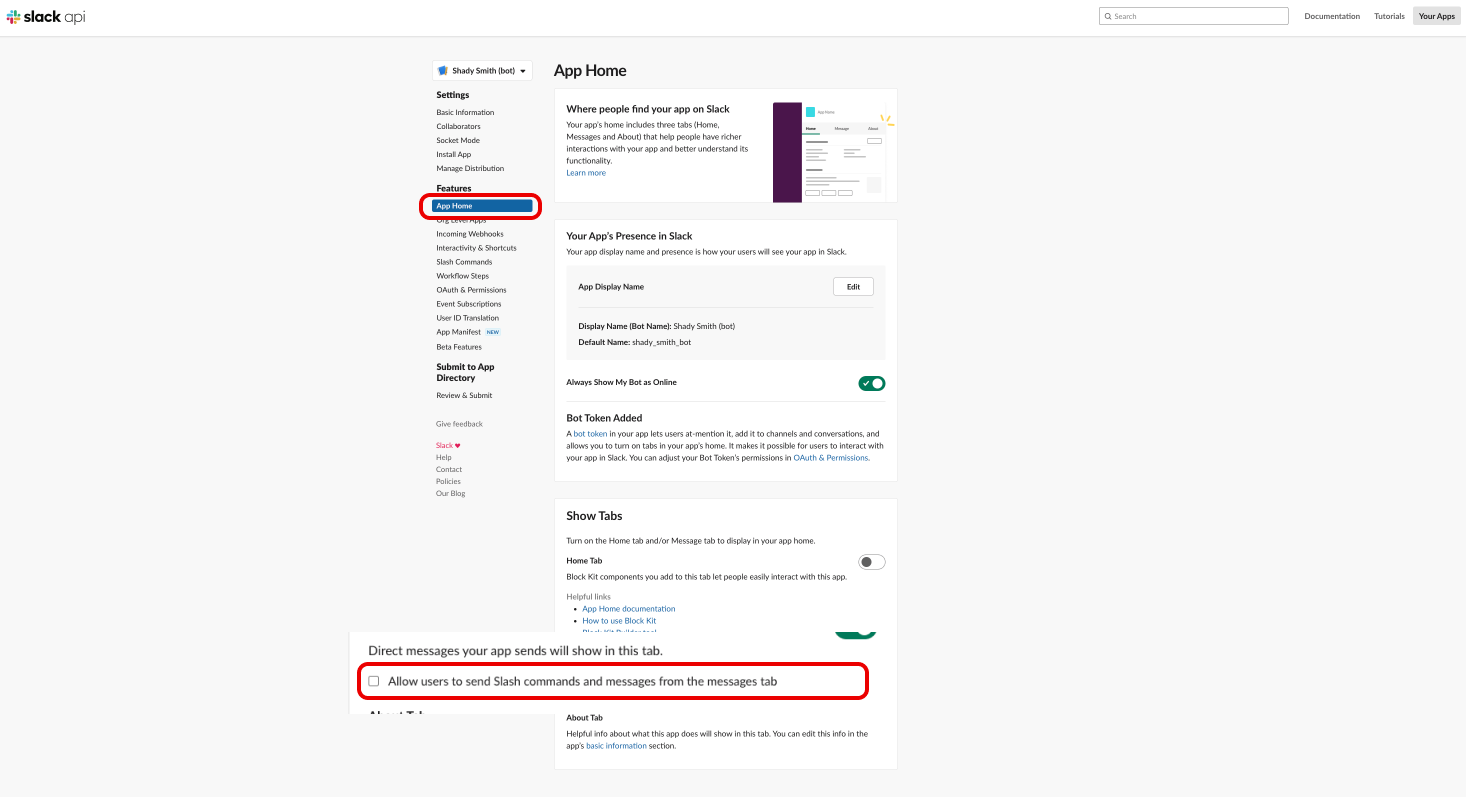The height and width of the screenshot is (797, 1466).
Task: Open the bot token link
Action: pos(590,434)
